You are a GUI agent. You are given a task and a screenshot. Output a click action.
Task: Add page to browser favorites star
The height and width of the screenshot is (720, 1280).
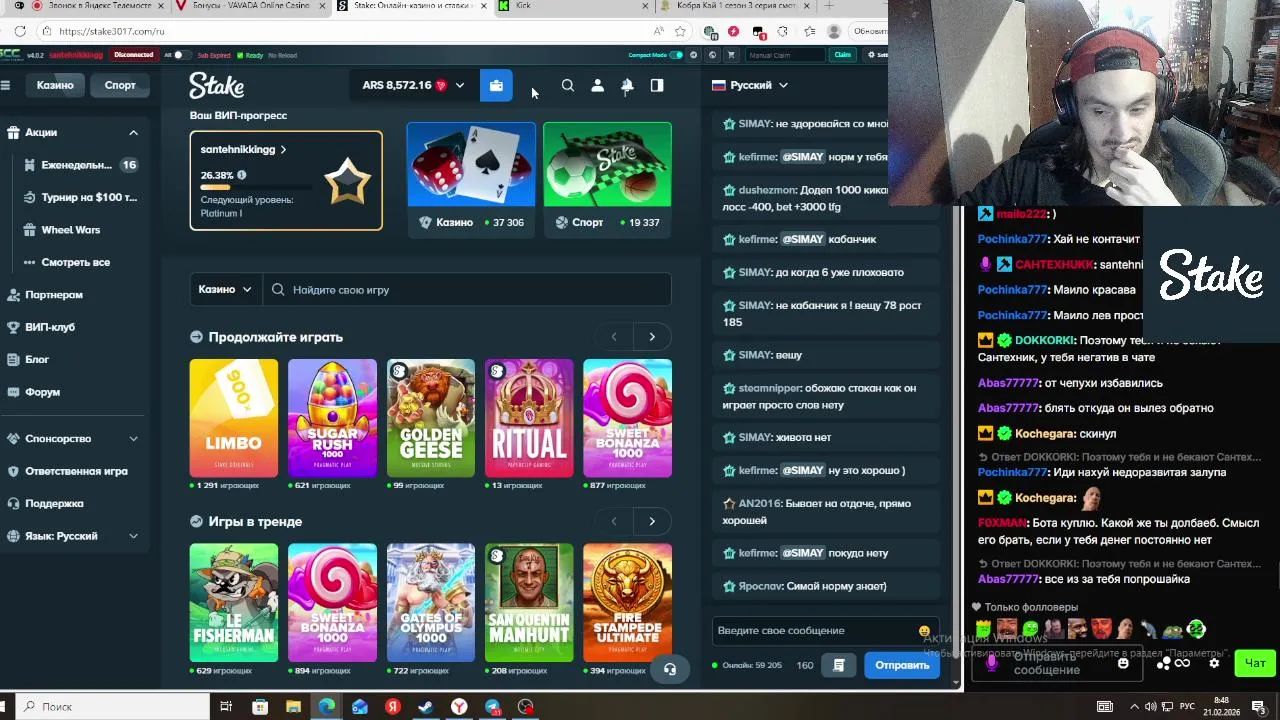click(x=680, y=31)
